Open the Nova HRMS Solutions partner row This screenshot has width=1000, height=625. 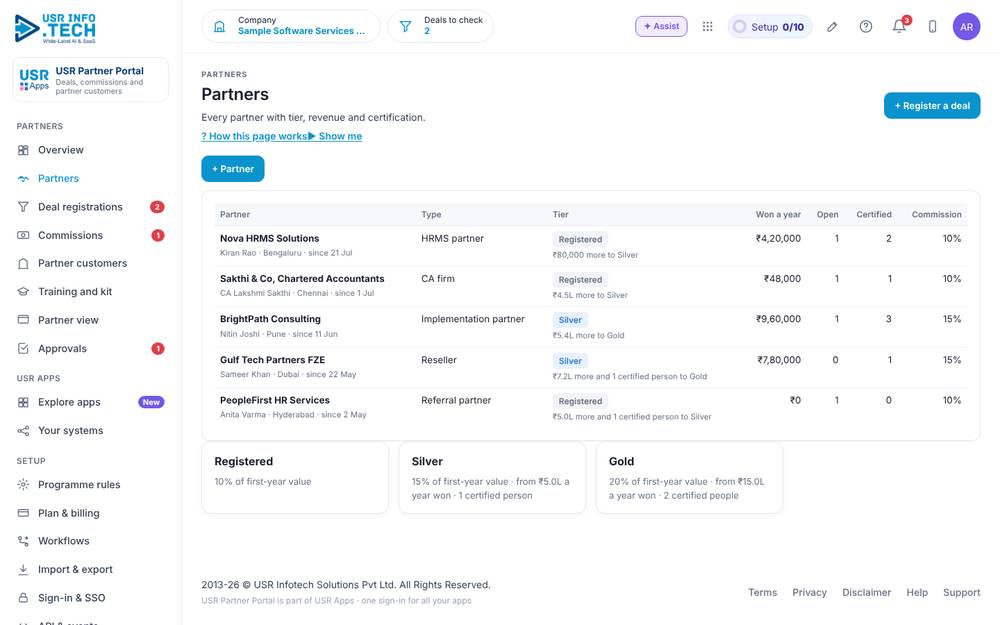[x=591, y=246]
